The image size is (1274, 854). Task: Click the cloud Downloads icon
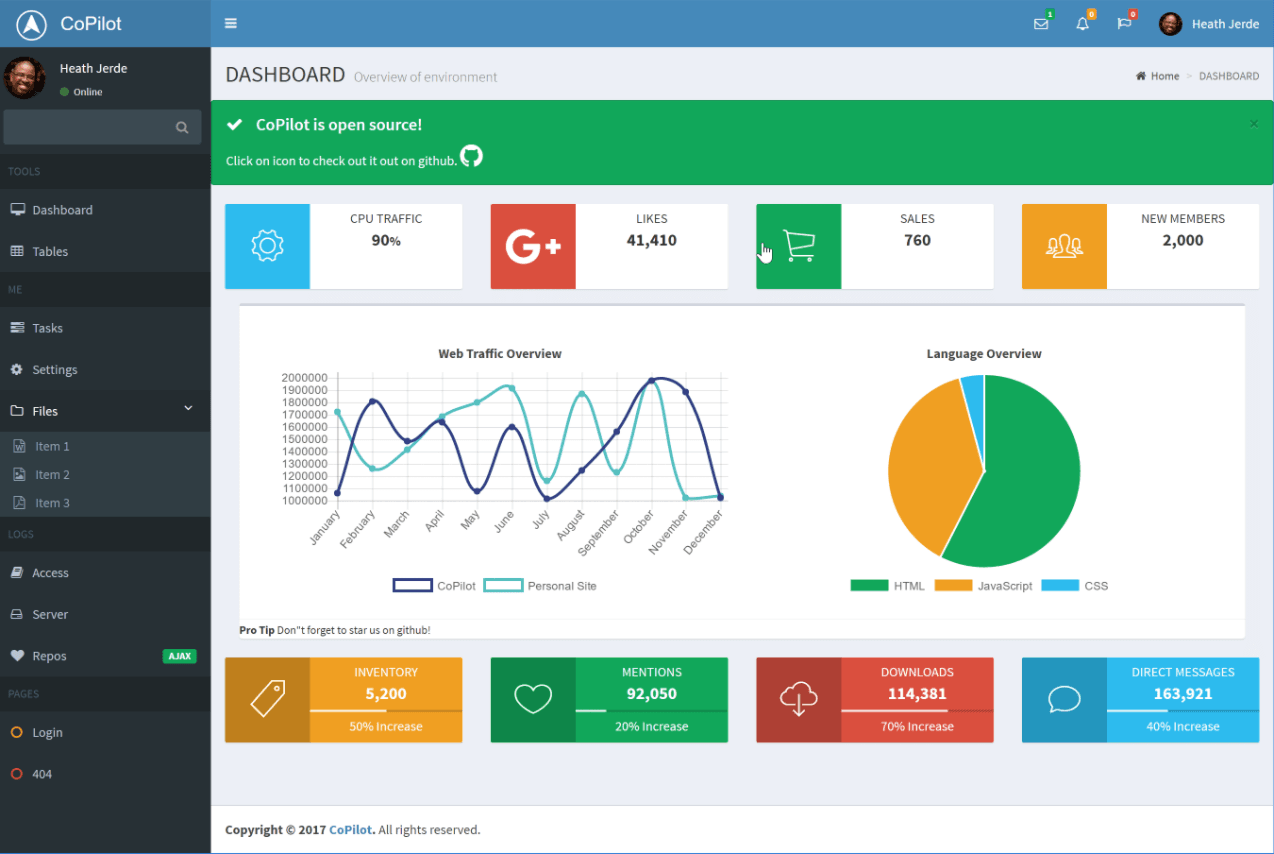pos(798,700)
